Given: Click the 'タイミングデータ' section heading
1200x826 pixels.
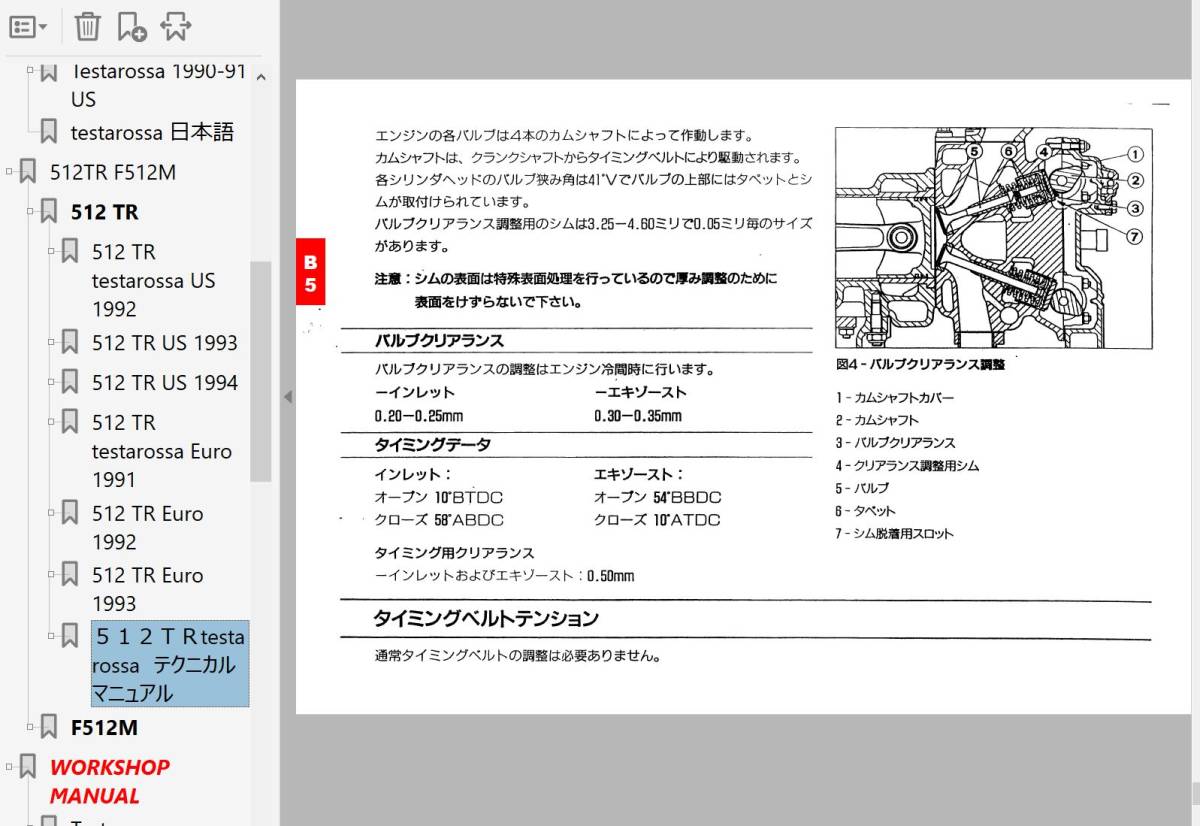Looking at the screenshot, I should click(x=432, y=445).
